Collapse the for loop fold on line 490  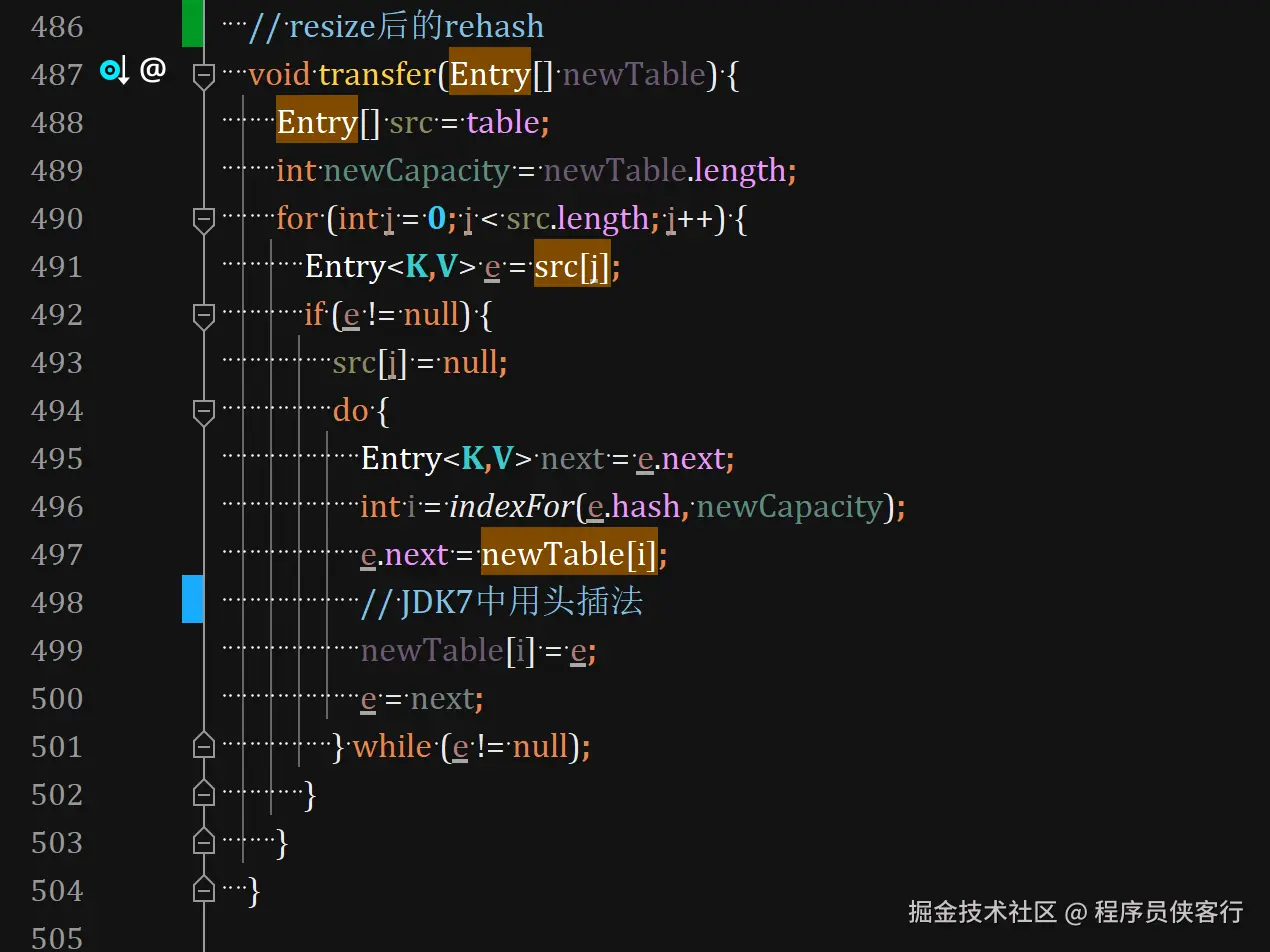203,220
